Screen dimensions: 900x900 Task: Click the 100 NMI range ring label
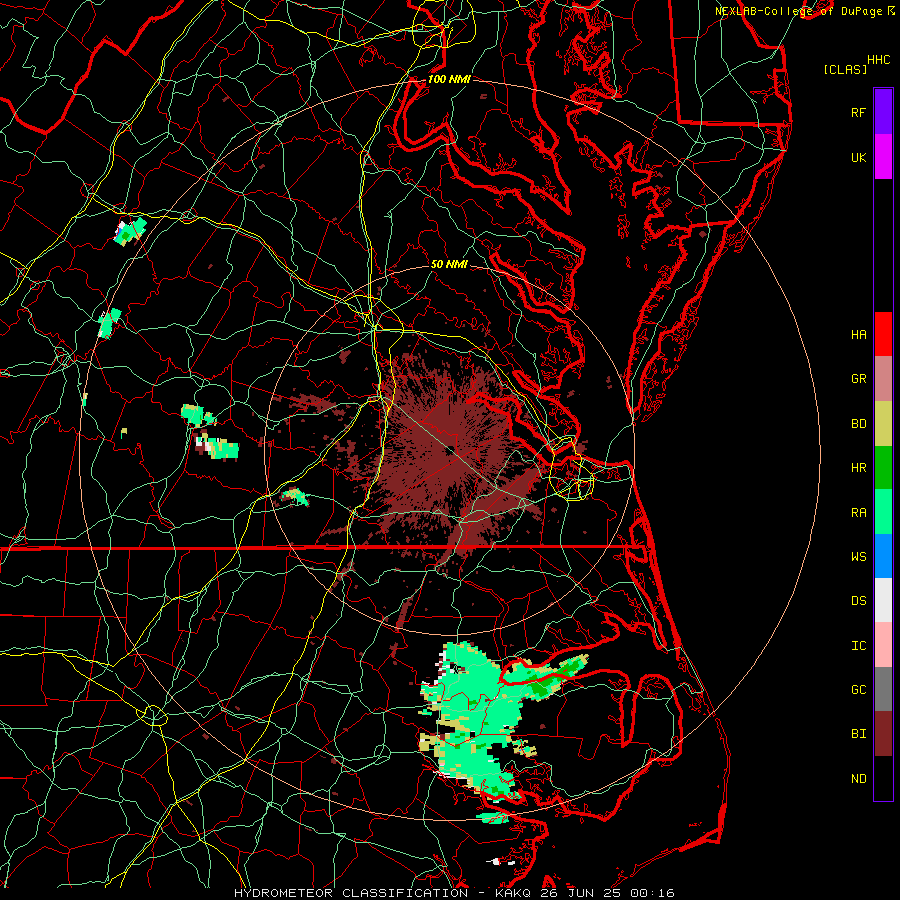tap(449, 79)
